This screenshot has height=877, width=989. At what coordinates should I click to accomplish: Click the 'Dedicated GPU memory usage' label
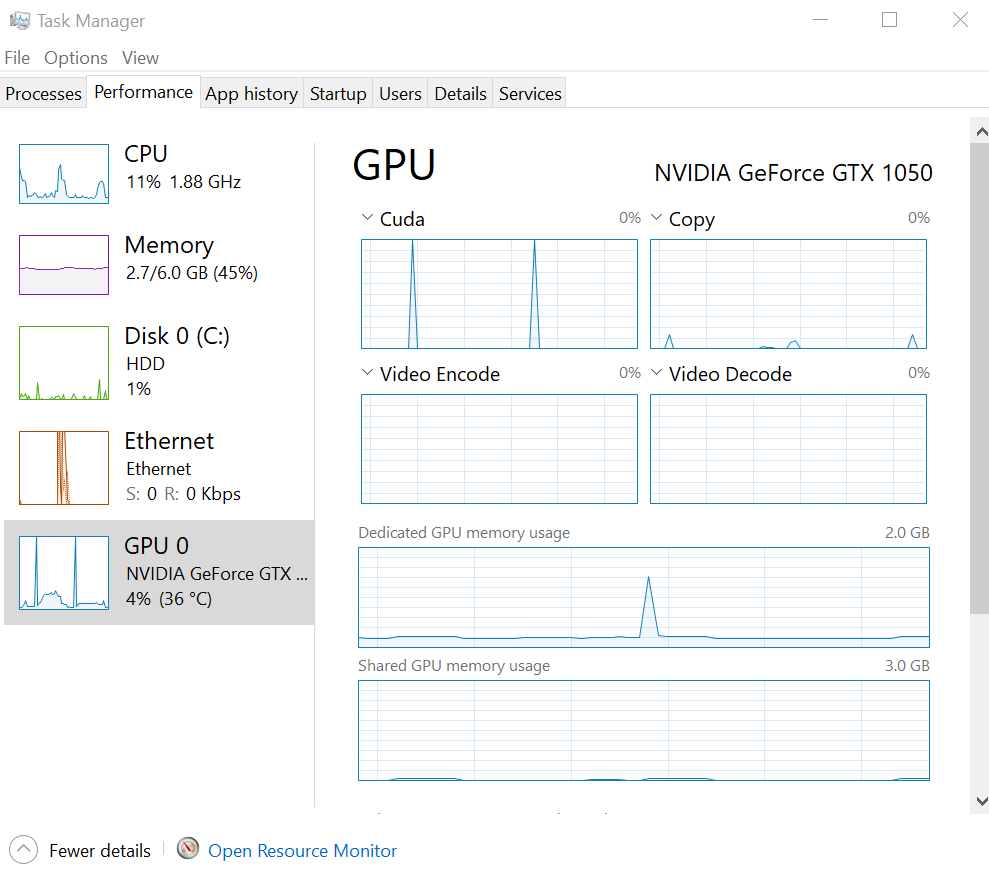click(464, 533)
